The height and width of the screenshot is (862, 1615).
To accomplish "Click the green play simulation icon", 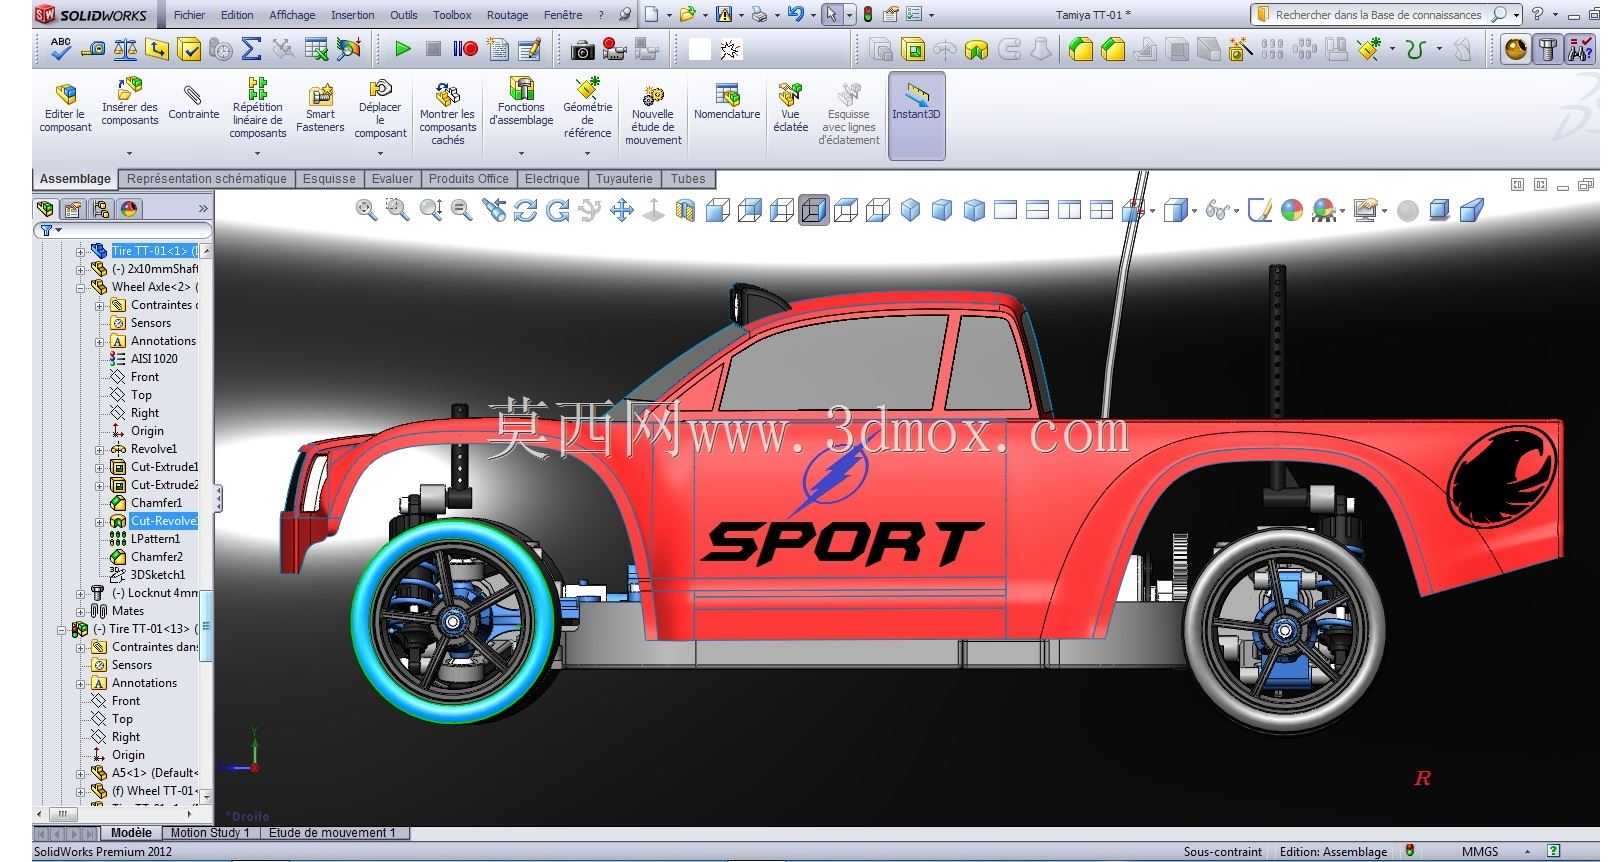I will click(x=402, y=49).
